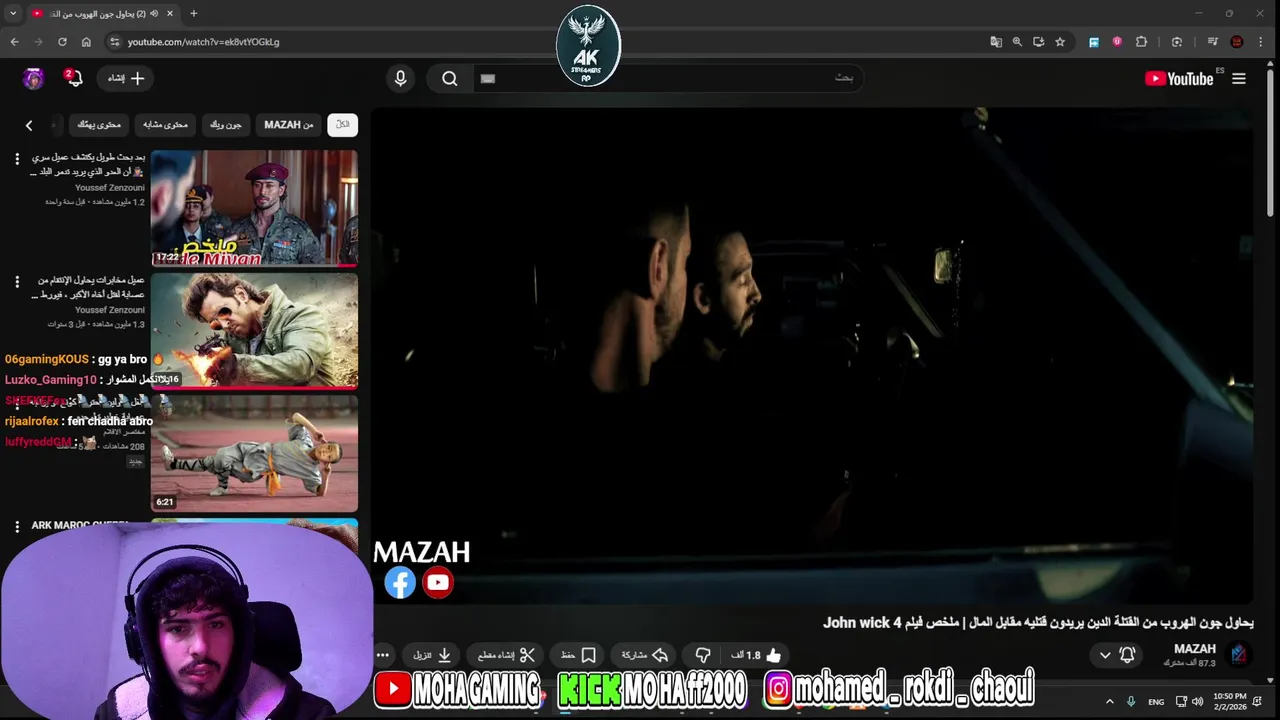Image resolution: width=1280 pixels, height=720 pixels.
Task: Open the account avatar menu
Action: pyautogui.click(x=34, y=79)
